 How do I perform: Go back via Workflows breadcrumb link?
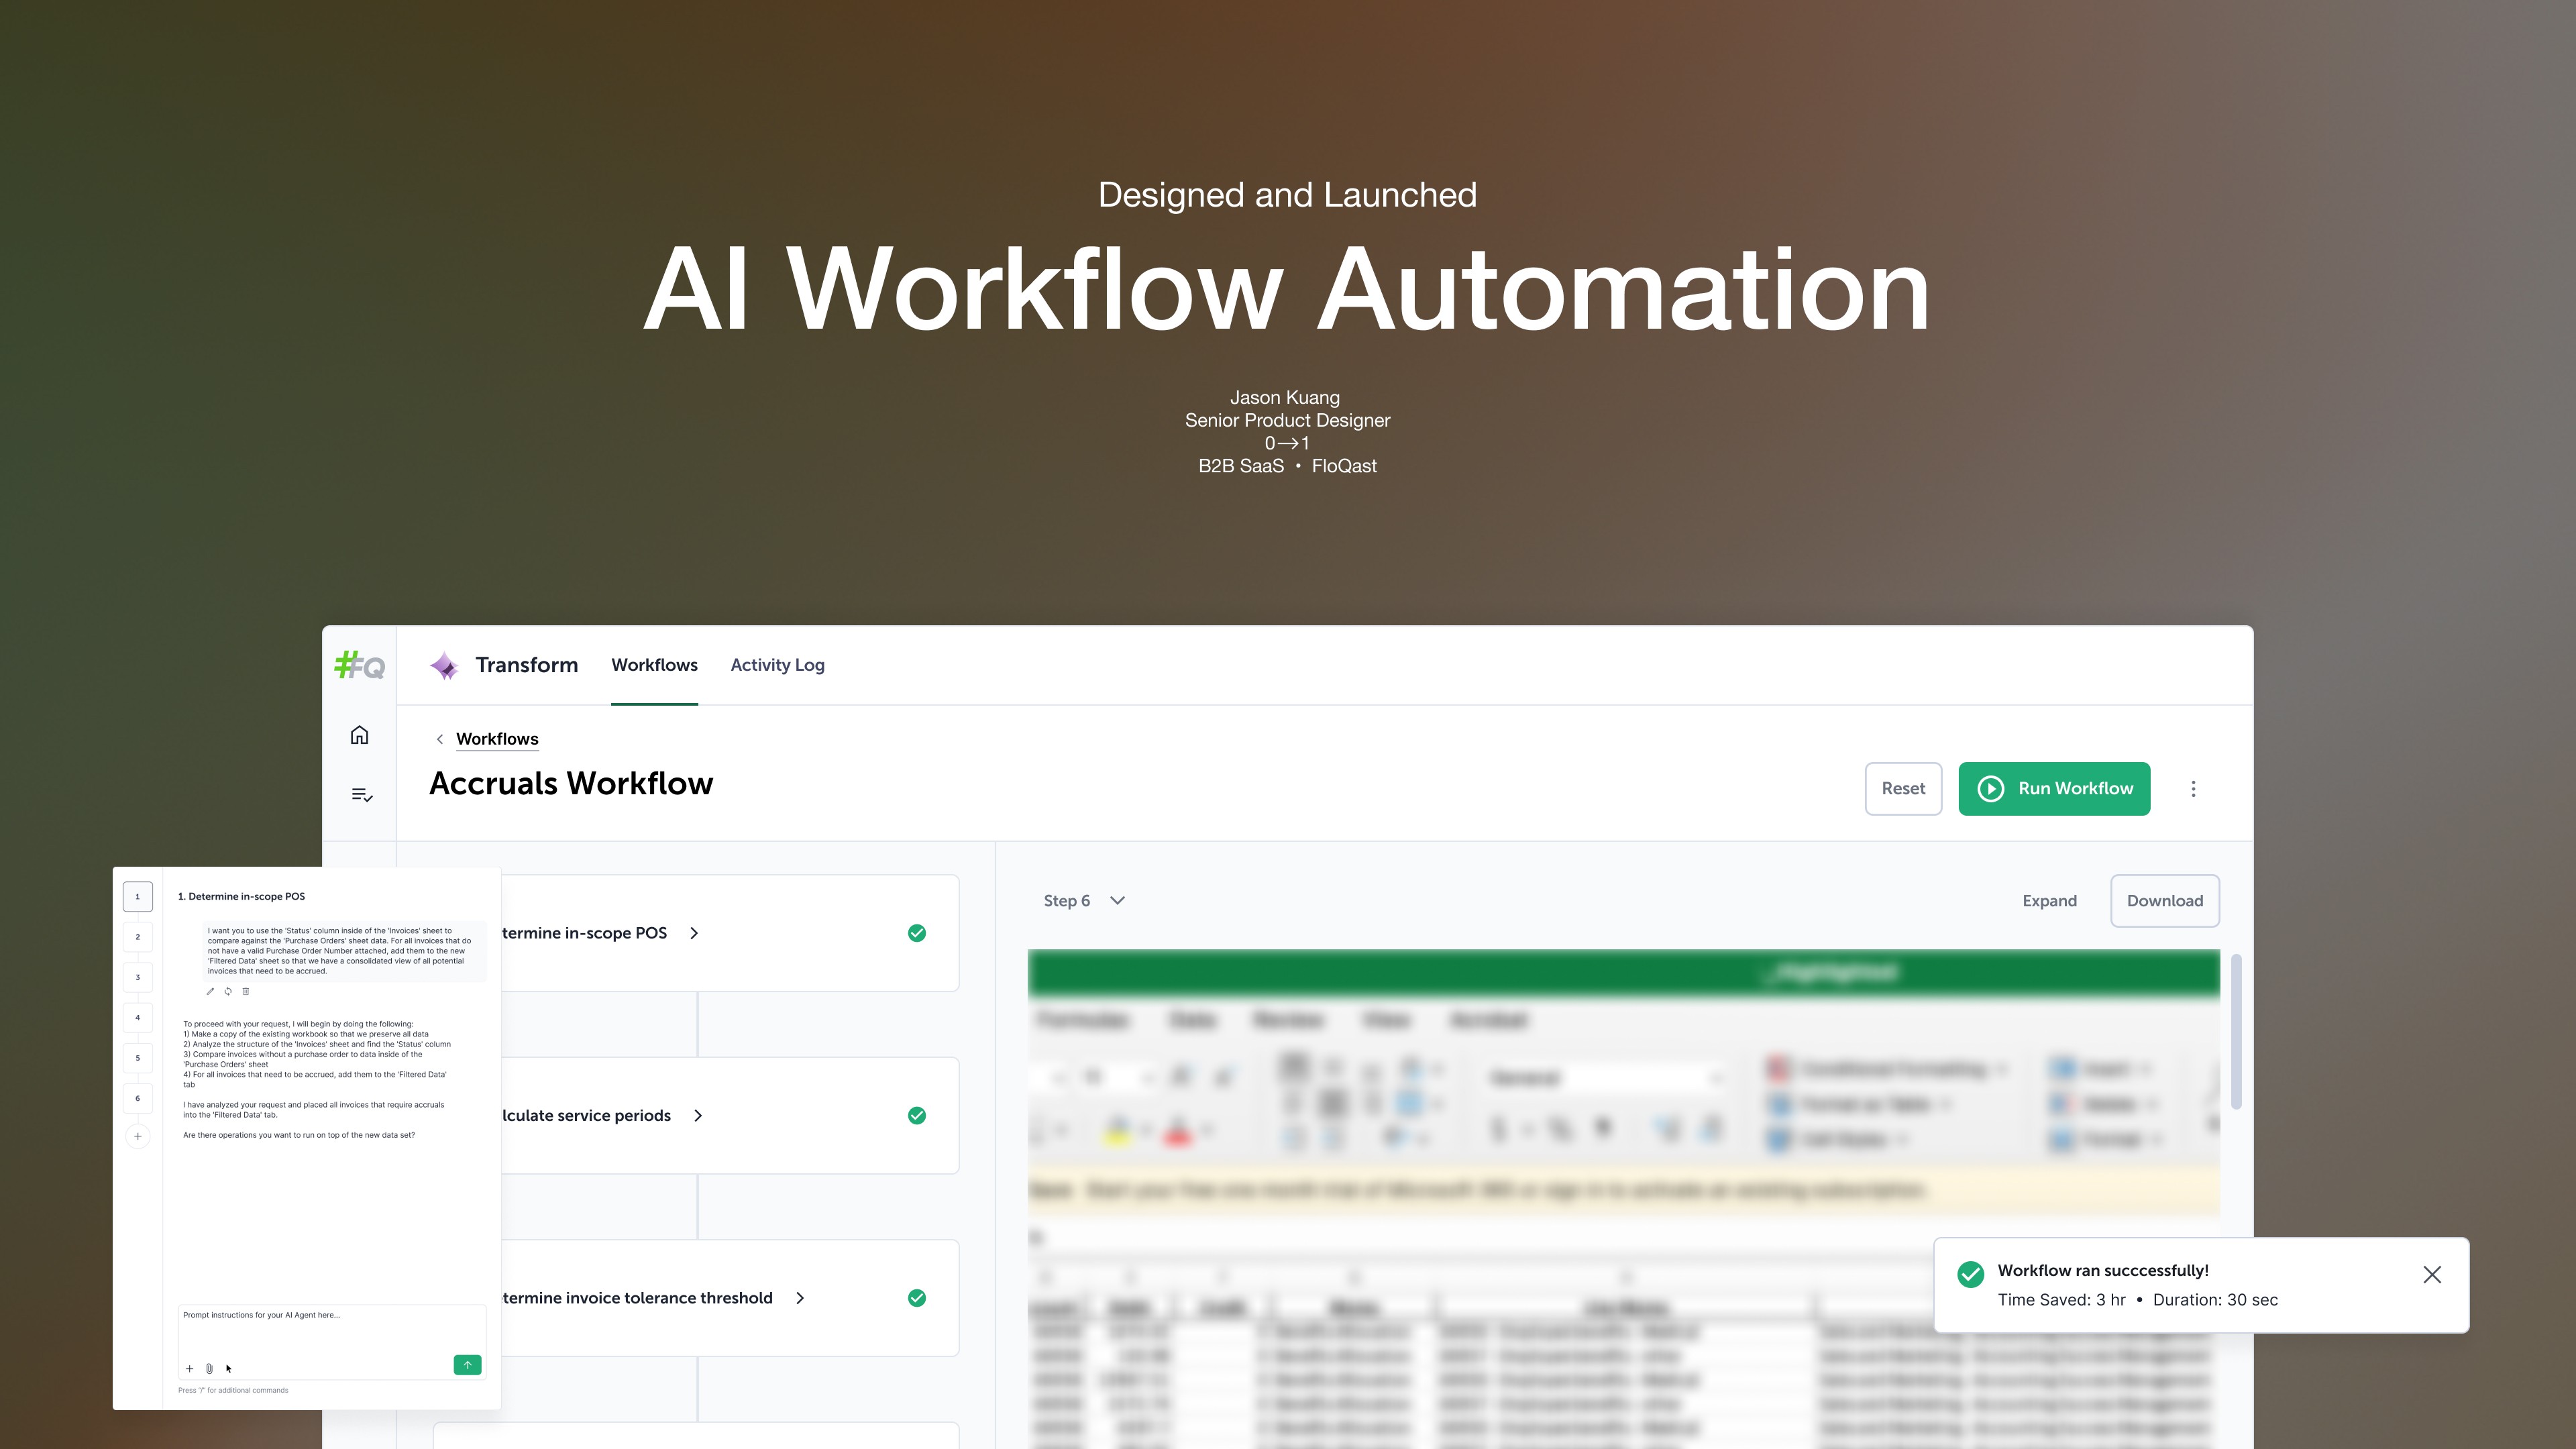[x=497, y=739]
